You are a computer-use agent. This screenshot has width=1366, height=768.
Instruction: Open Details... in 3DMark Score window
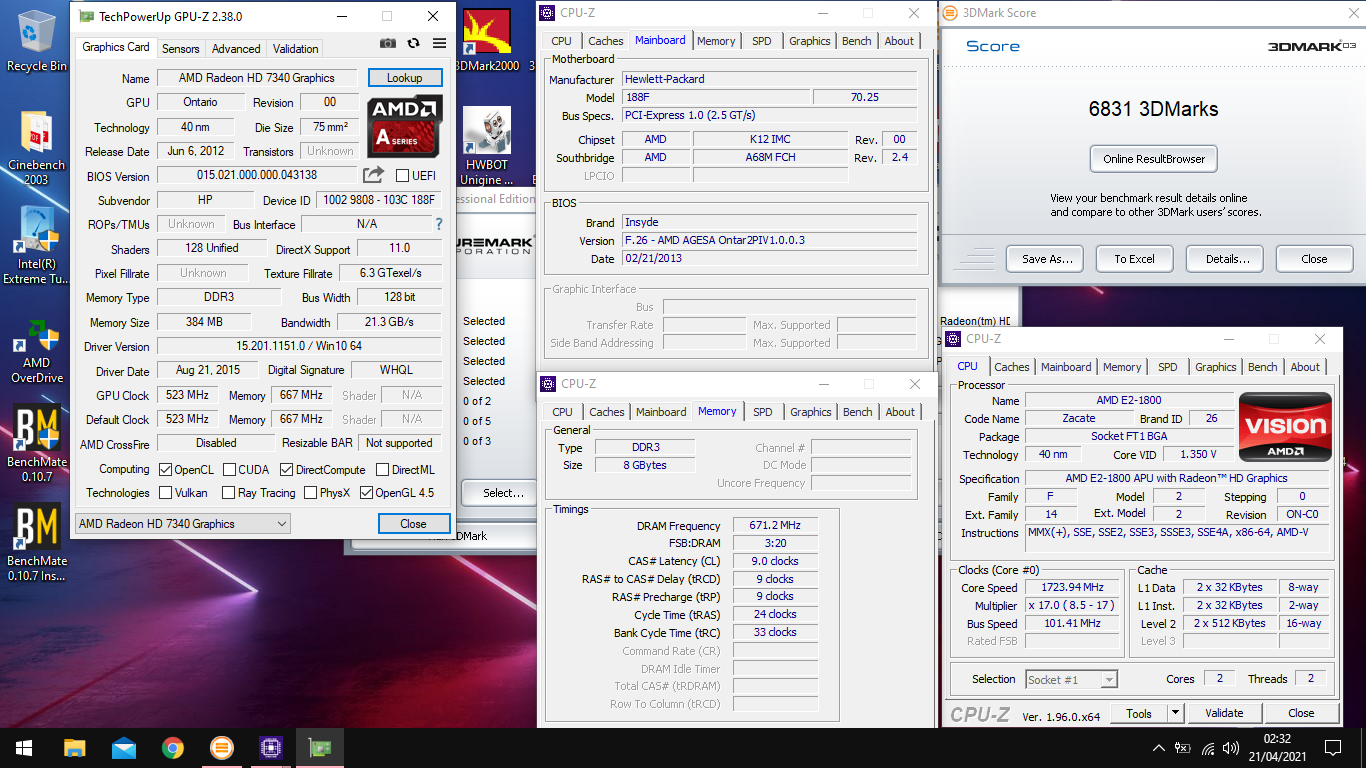(x=1227, y=259)
